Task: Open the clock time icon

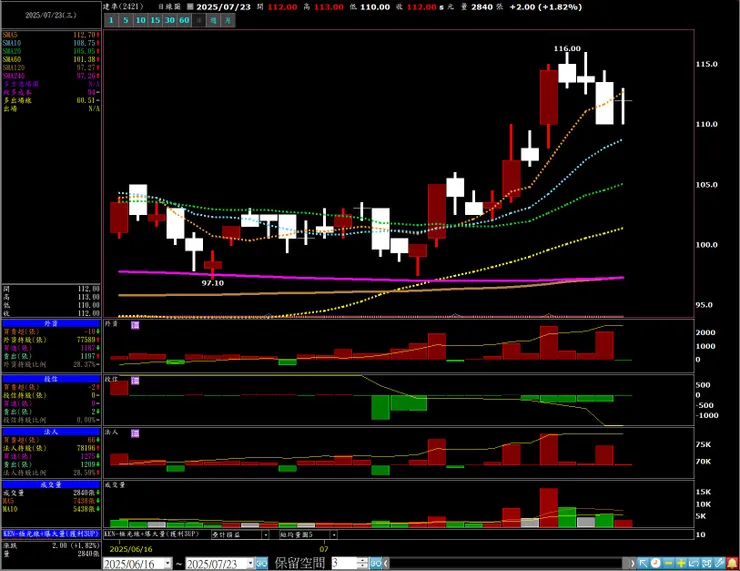Action: [656, 563]
